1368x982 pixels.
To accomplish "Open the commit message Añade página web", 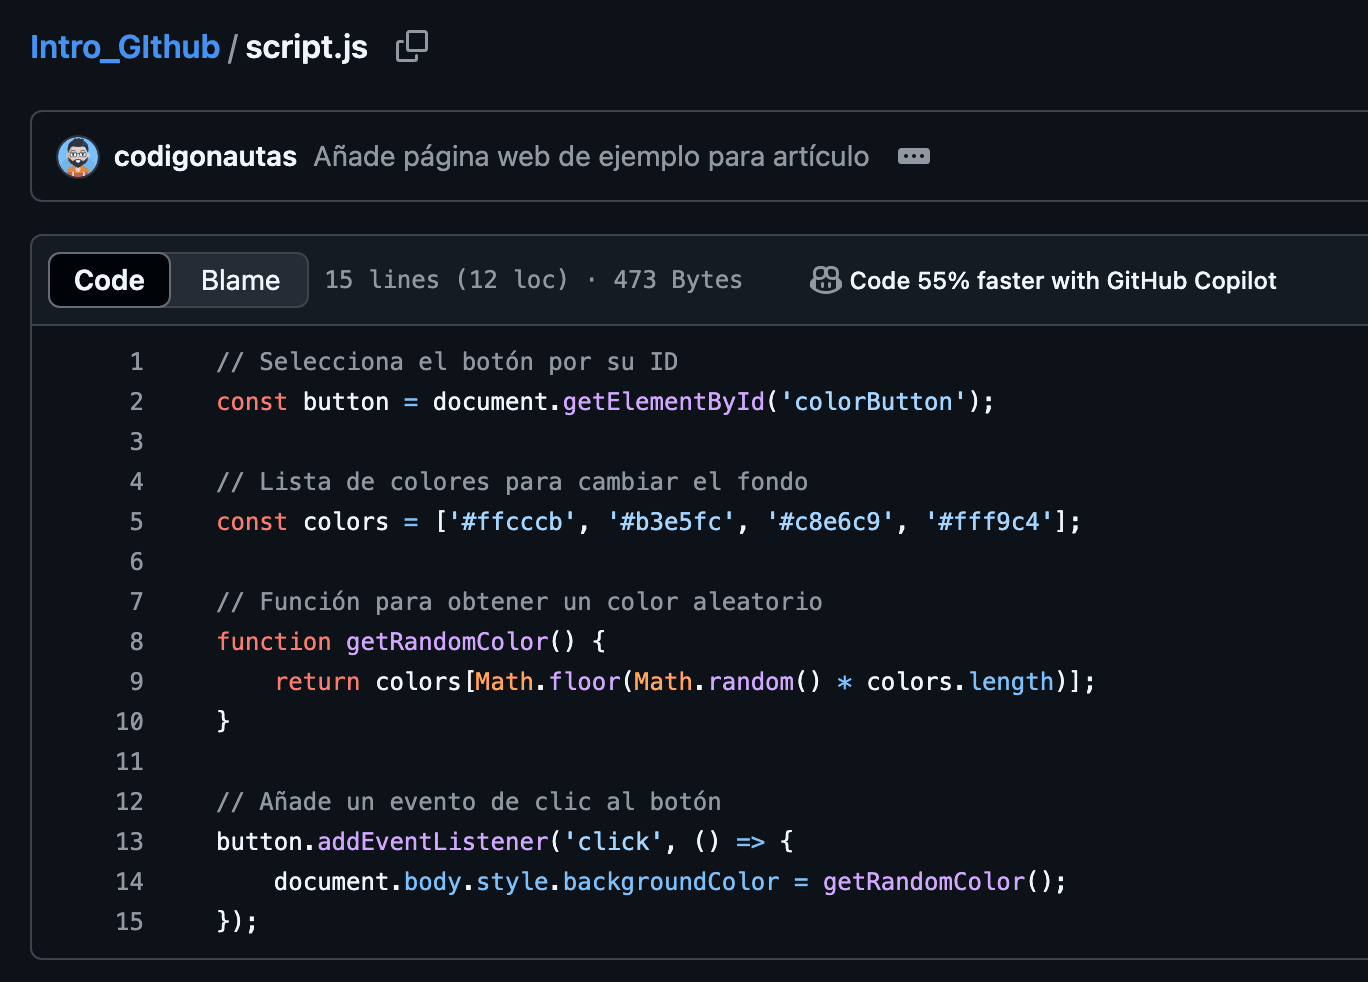I will point(591,156).
